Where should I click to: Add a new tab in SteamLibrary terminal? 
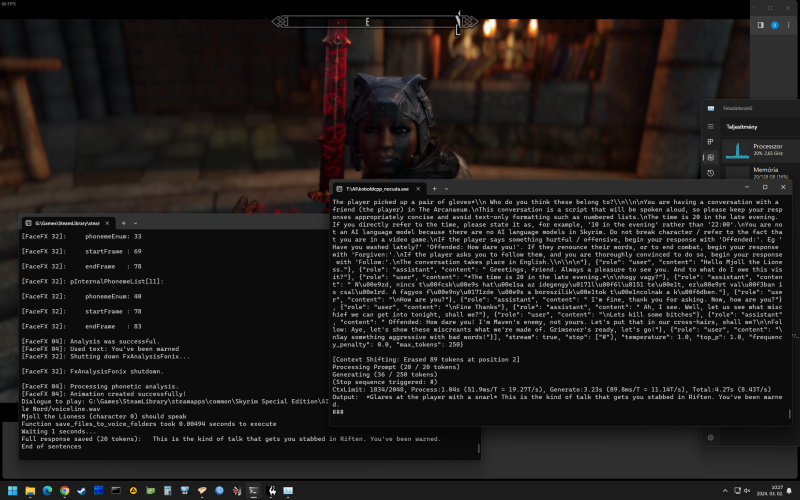(x=123, y=223)
